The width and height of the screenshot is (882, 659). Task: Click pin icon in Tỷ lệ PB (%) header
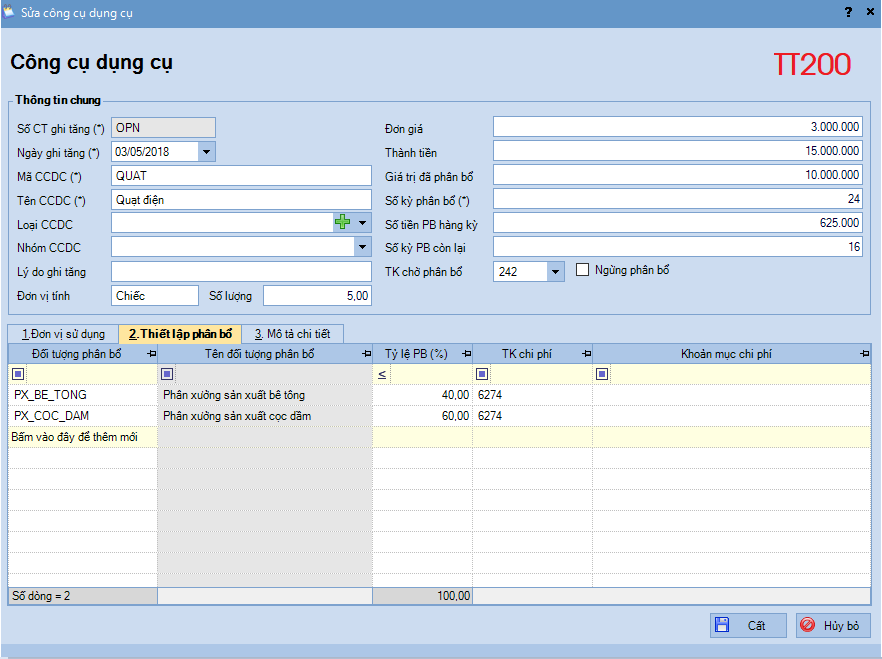pos(466,354)
